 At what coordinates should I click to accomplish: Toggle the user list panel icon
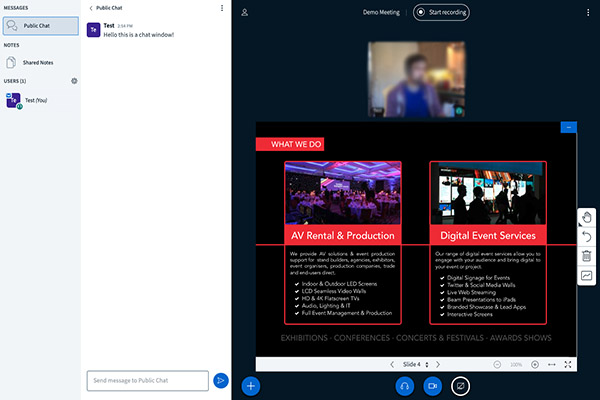click(244, 12)
